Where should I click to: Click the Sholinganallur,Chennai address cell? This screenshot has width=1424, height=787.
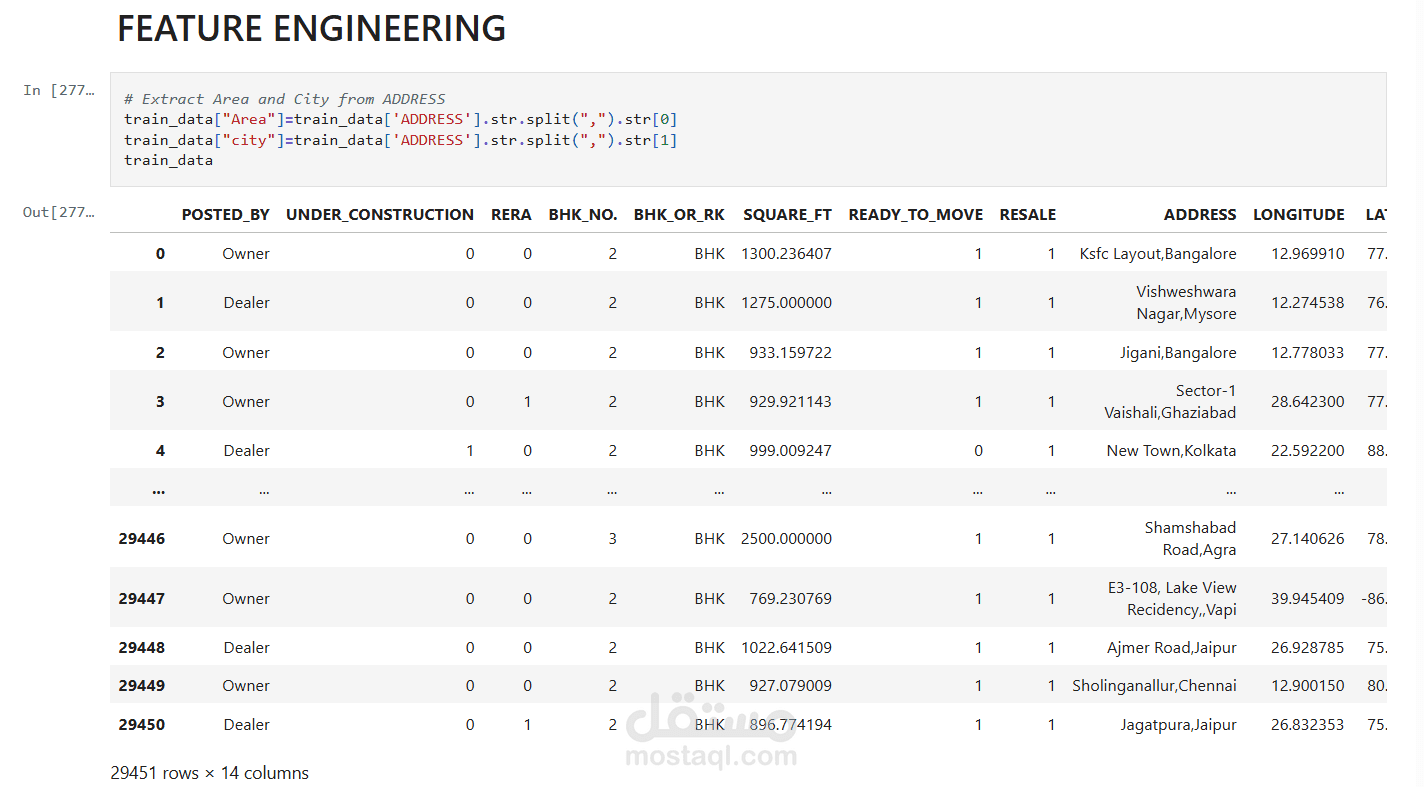[x=1154, y=686]
